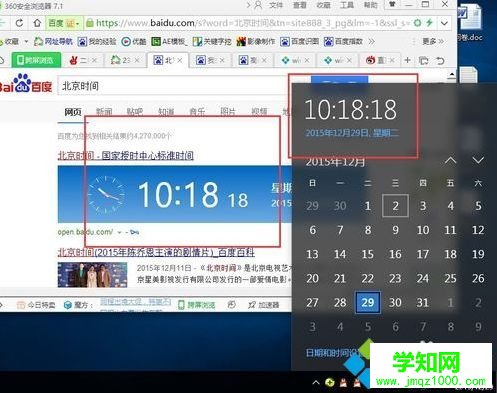This screenshot has height=393, width=497.
Task: Click the green circular icon in the address bar
Action: 417,23
